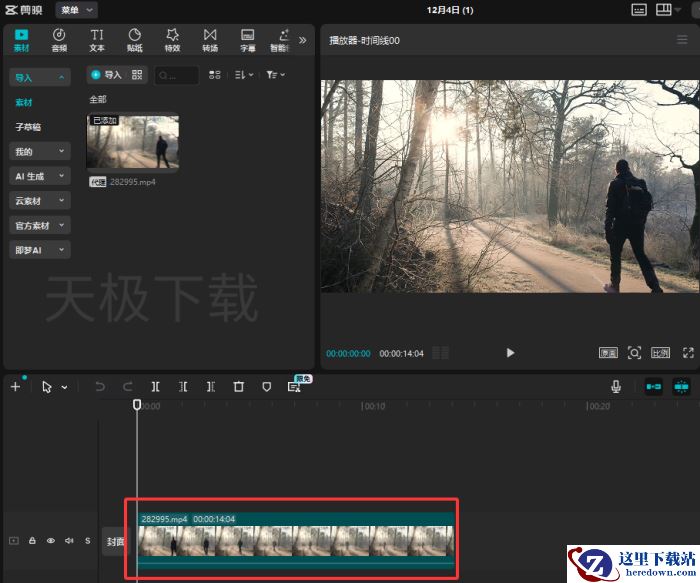The image size is (700, 583).
Task: Click the current timecode 00:00:00:00
Action: pos(348,354)
